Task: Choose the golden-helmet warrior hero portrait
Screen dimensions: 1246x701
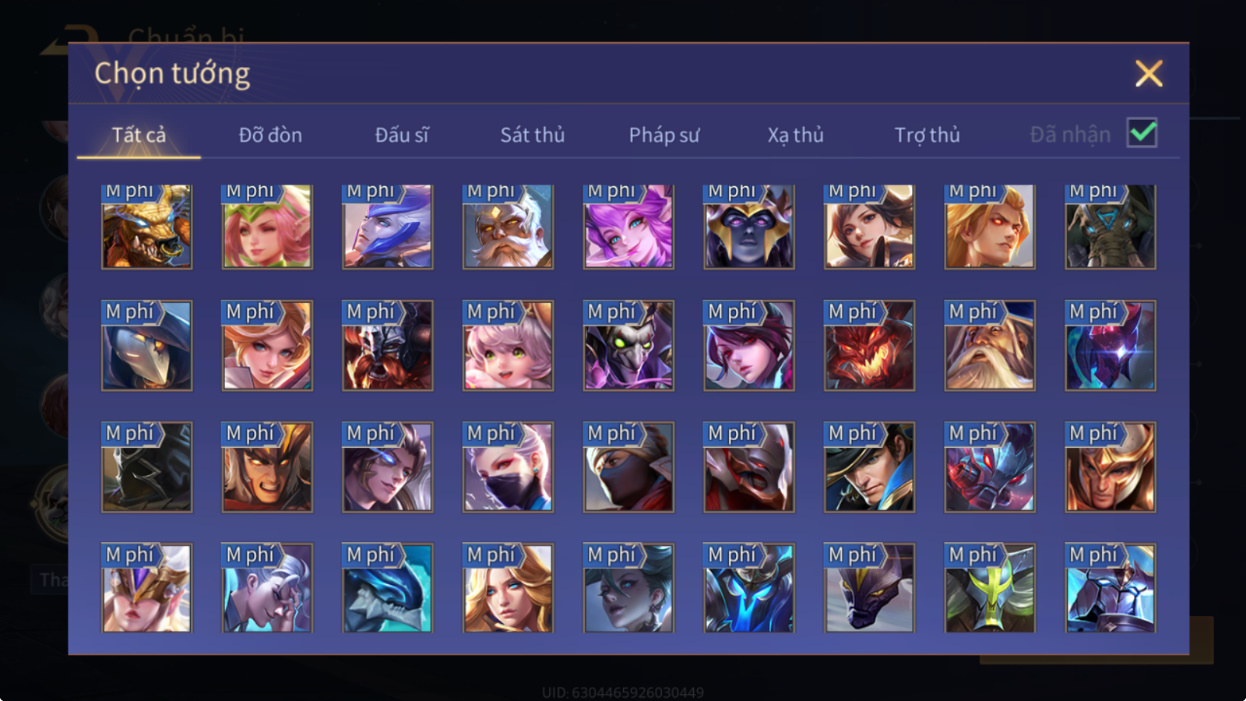Action: click(1110, 467)
